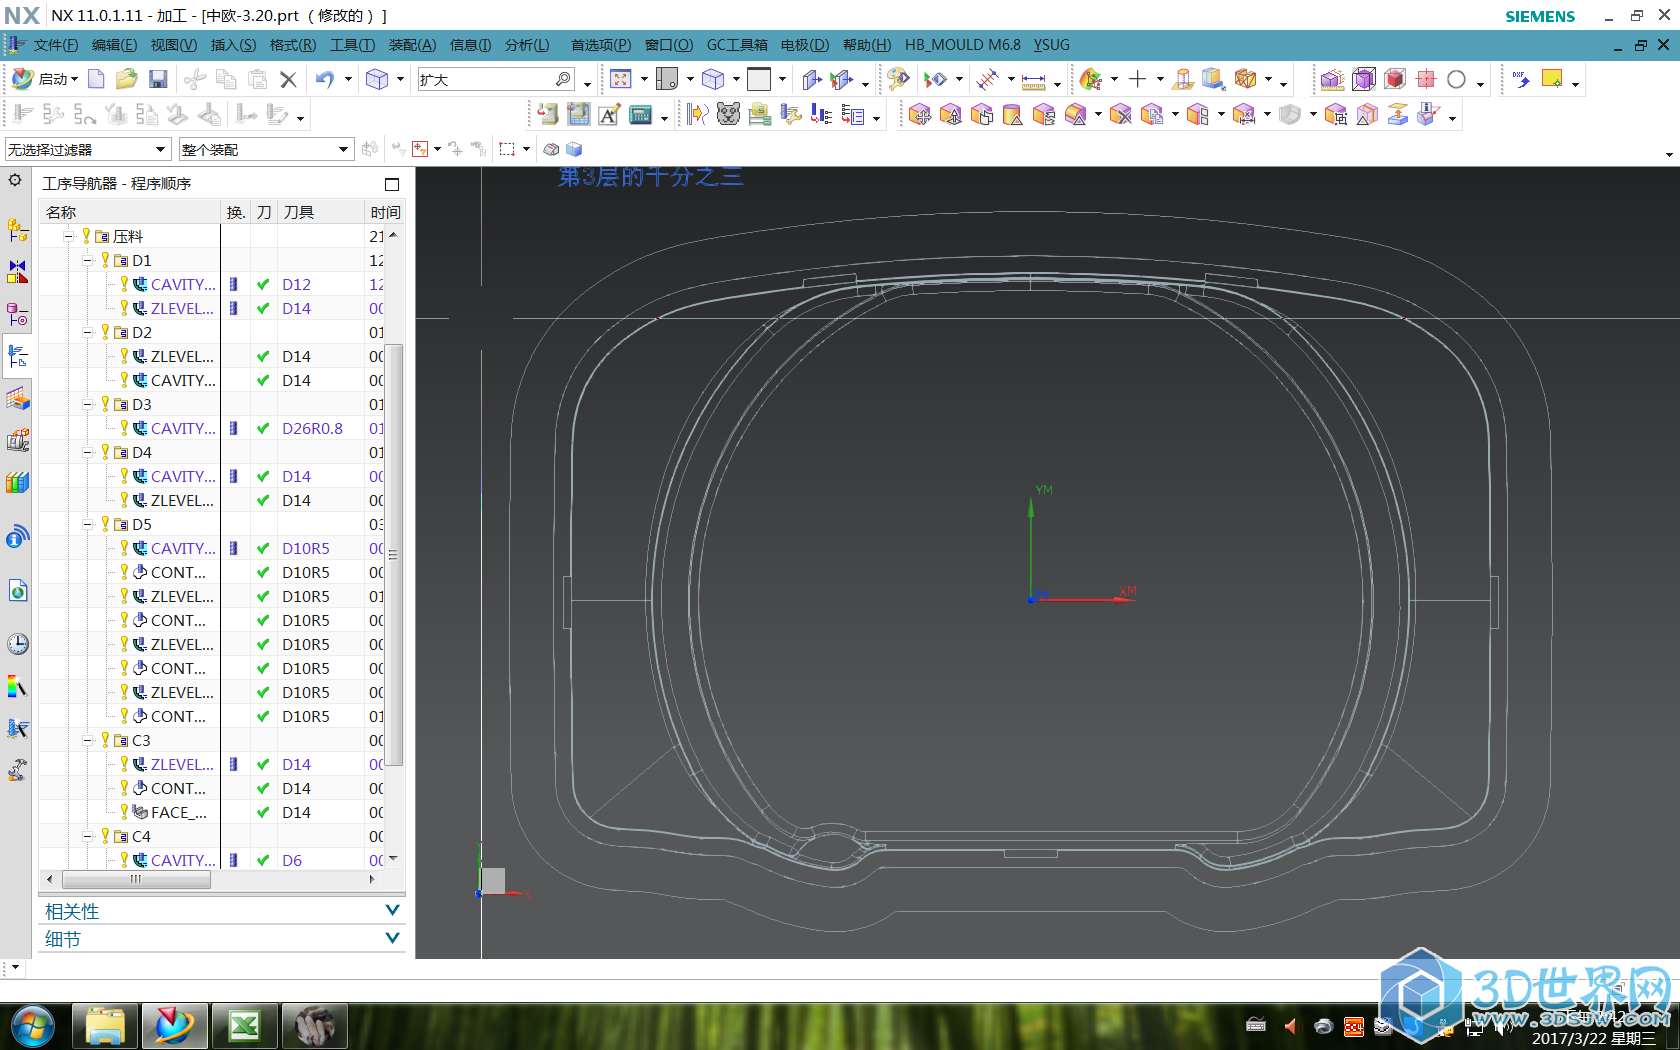Open the 无选择过滤器 selection filter dropdown
Viewport: 1680px width, 1050px height.
88,149
